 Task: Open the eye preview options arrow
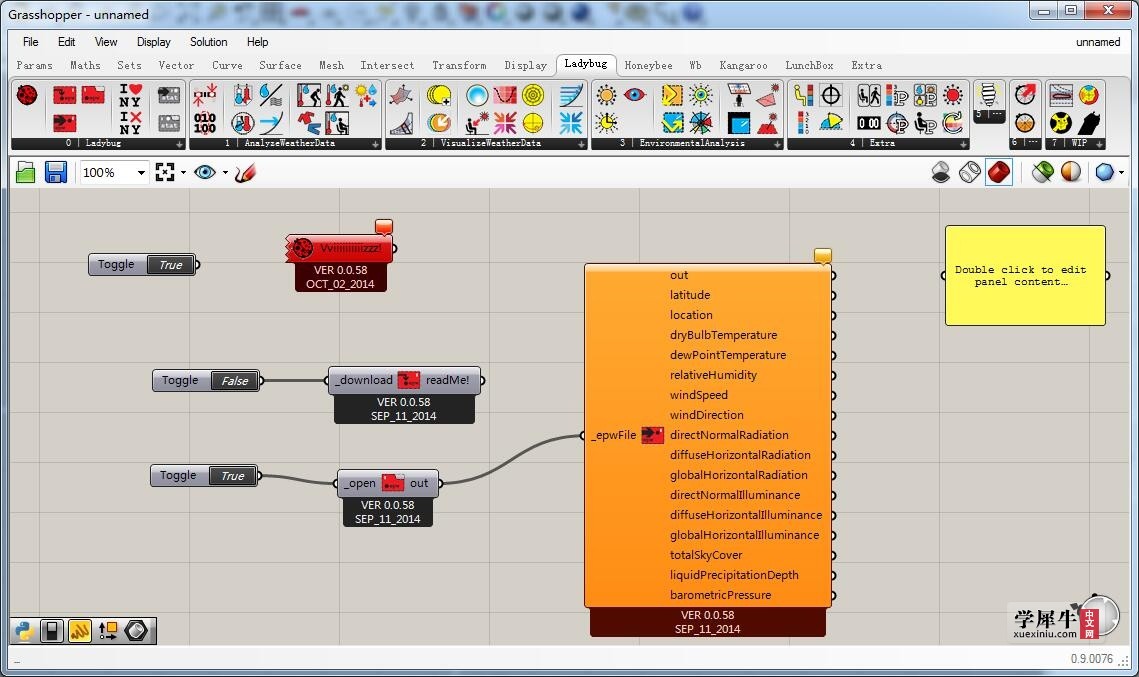click(x=225, y=173)
